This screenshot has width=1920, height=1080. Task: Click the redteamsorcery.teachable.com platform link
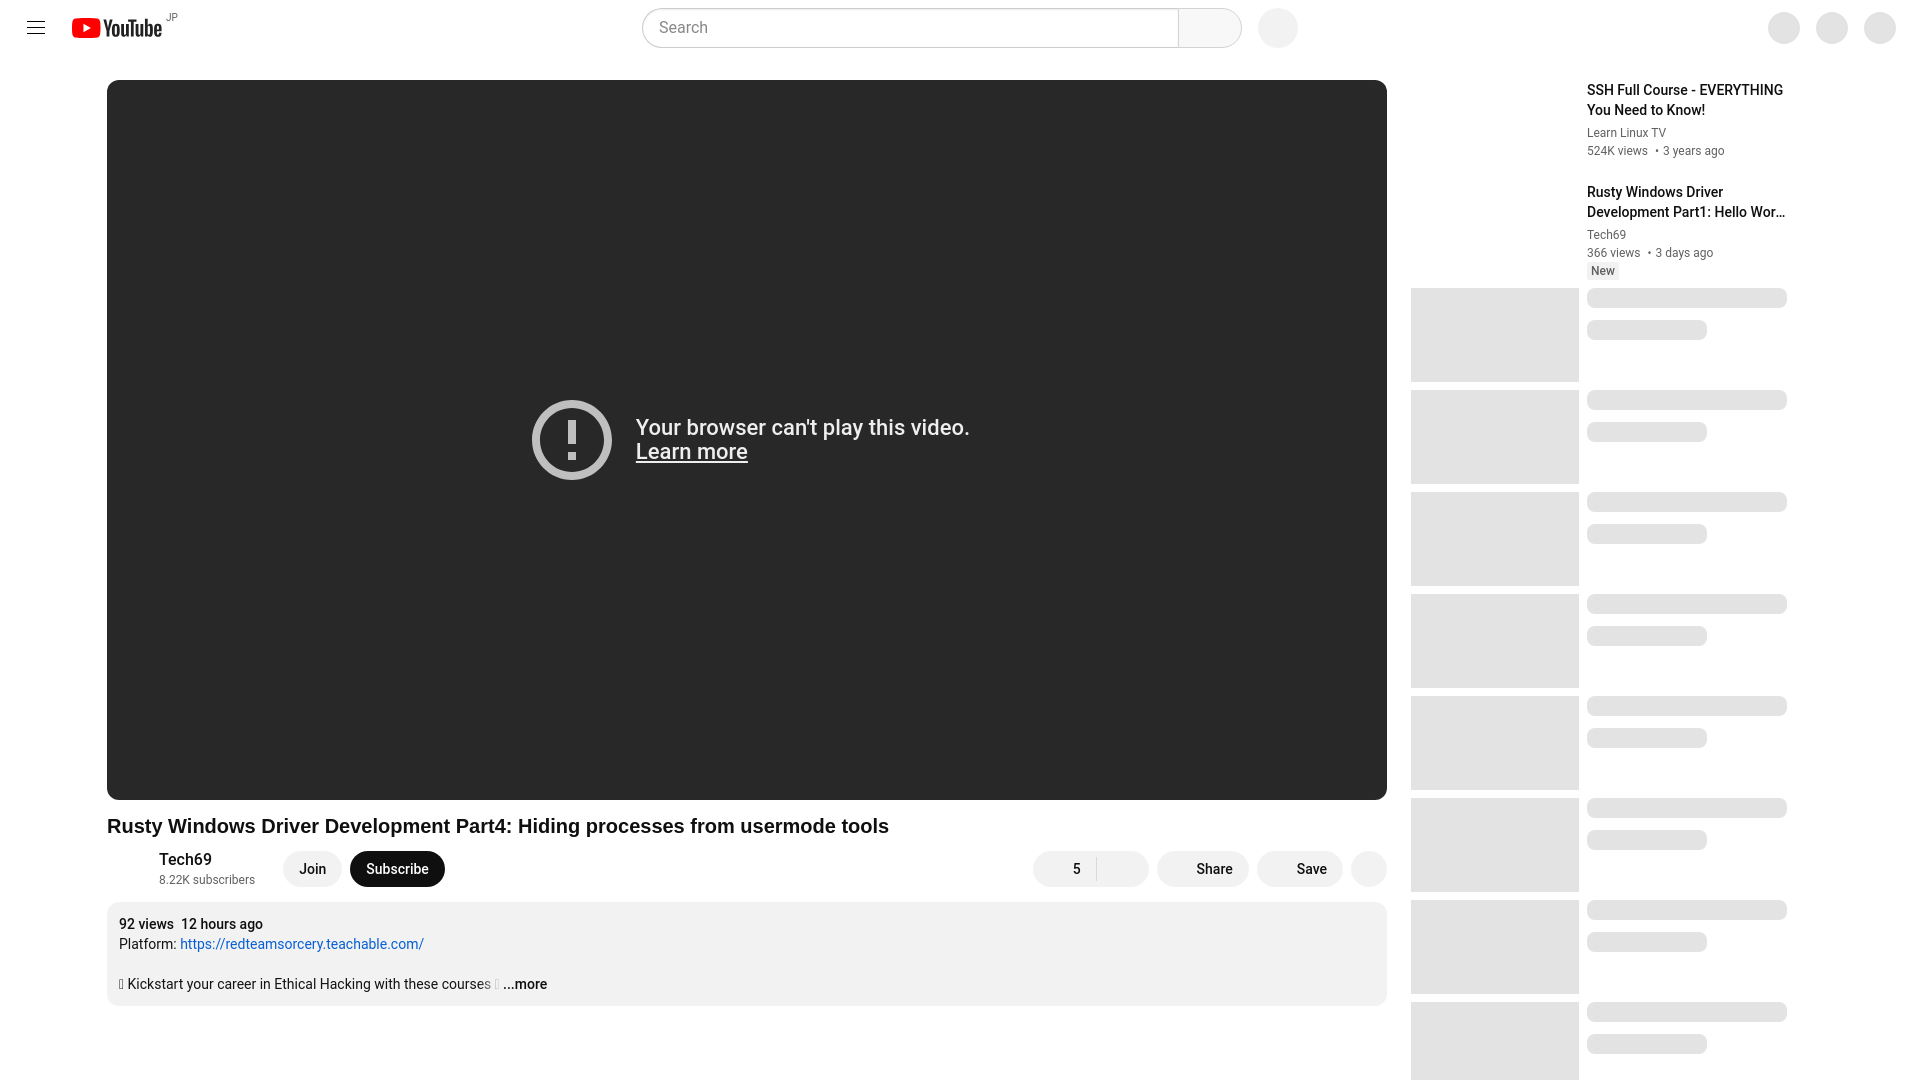(301, 943)
